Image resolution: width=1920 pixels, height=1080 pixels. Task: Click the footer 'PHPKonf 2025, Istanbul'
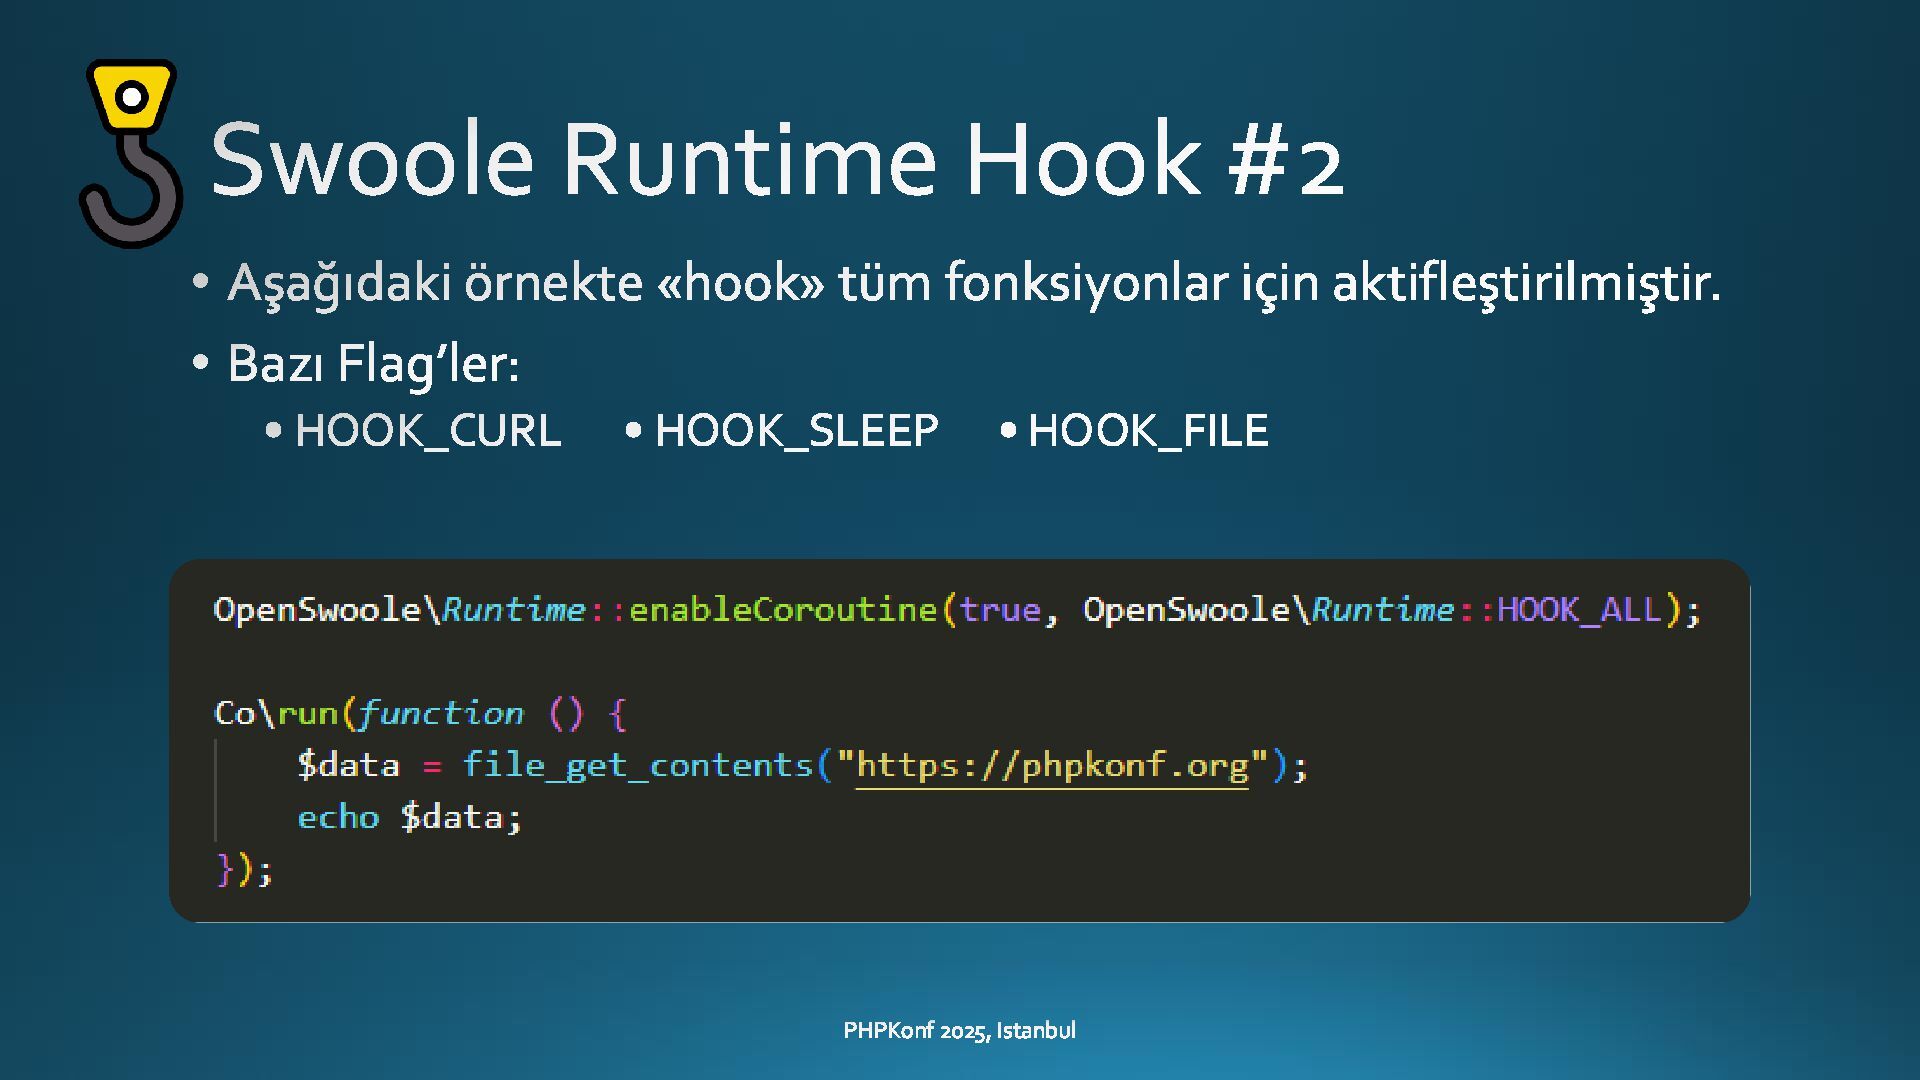959,1031
